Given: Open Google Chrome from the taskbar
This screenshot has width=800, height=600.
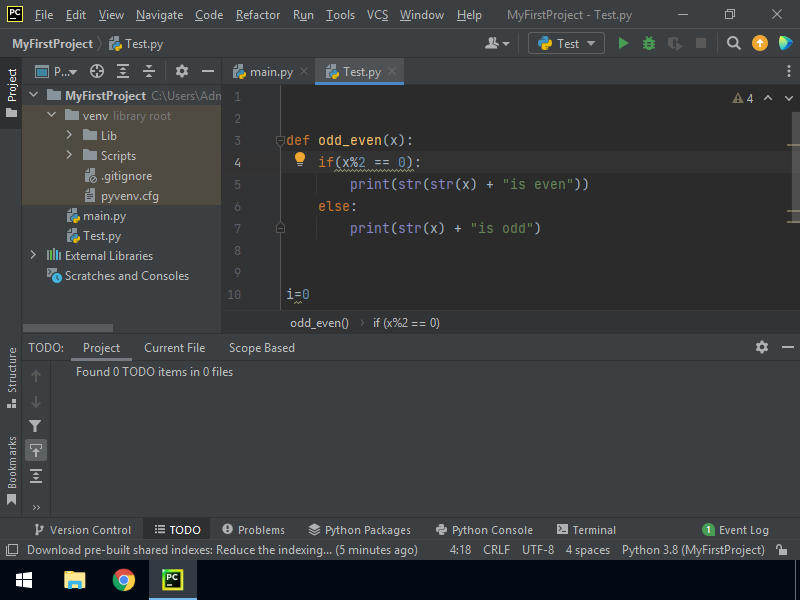Looking at the screenshot, I should point(124,580).
